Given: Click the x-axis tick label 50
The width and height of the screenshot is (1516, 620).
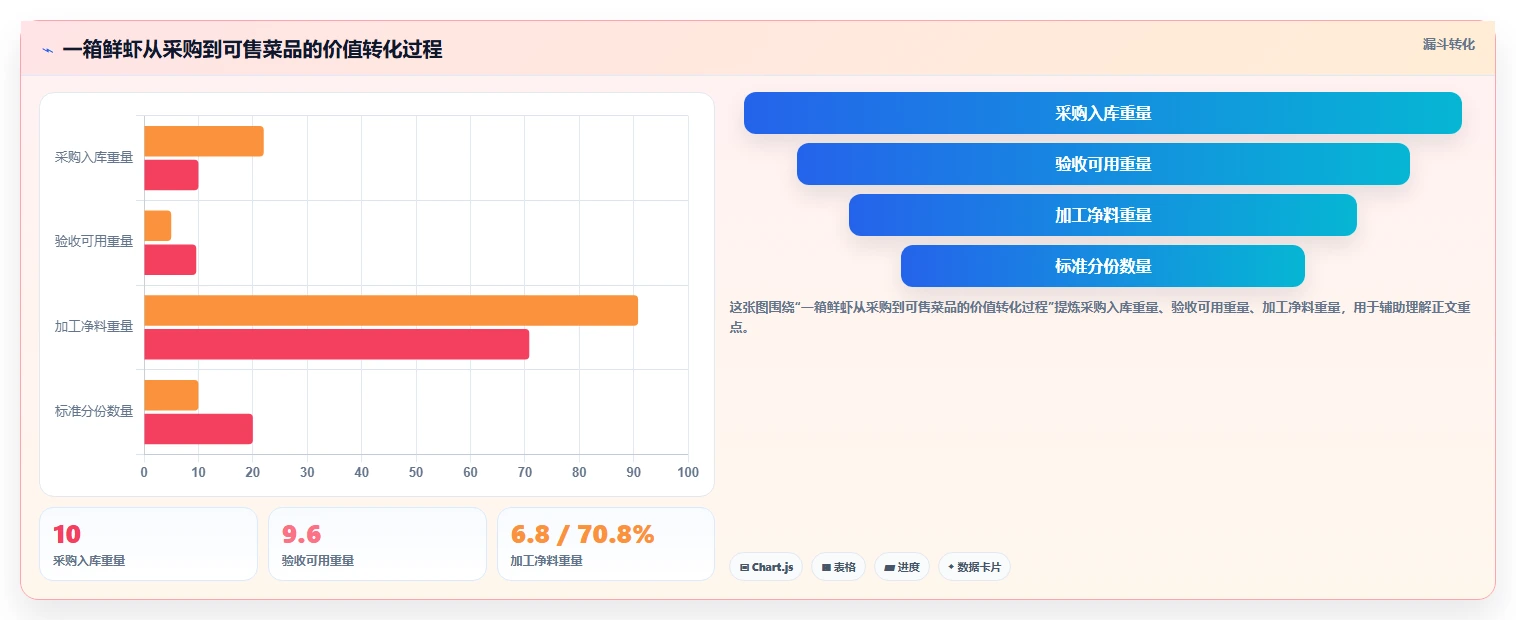Looking at the screenshot, I should (416, 472).
